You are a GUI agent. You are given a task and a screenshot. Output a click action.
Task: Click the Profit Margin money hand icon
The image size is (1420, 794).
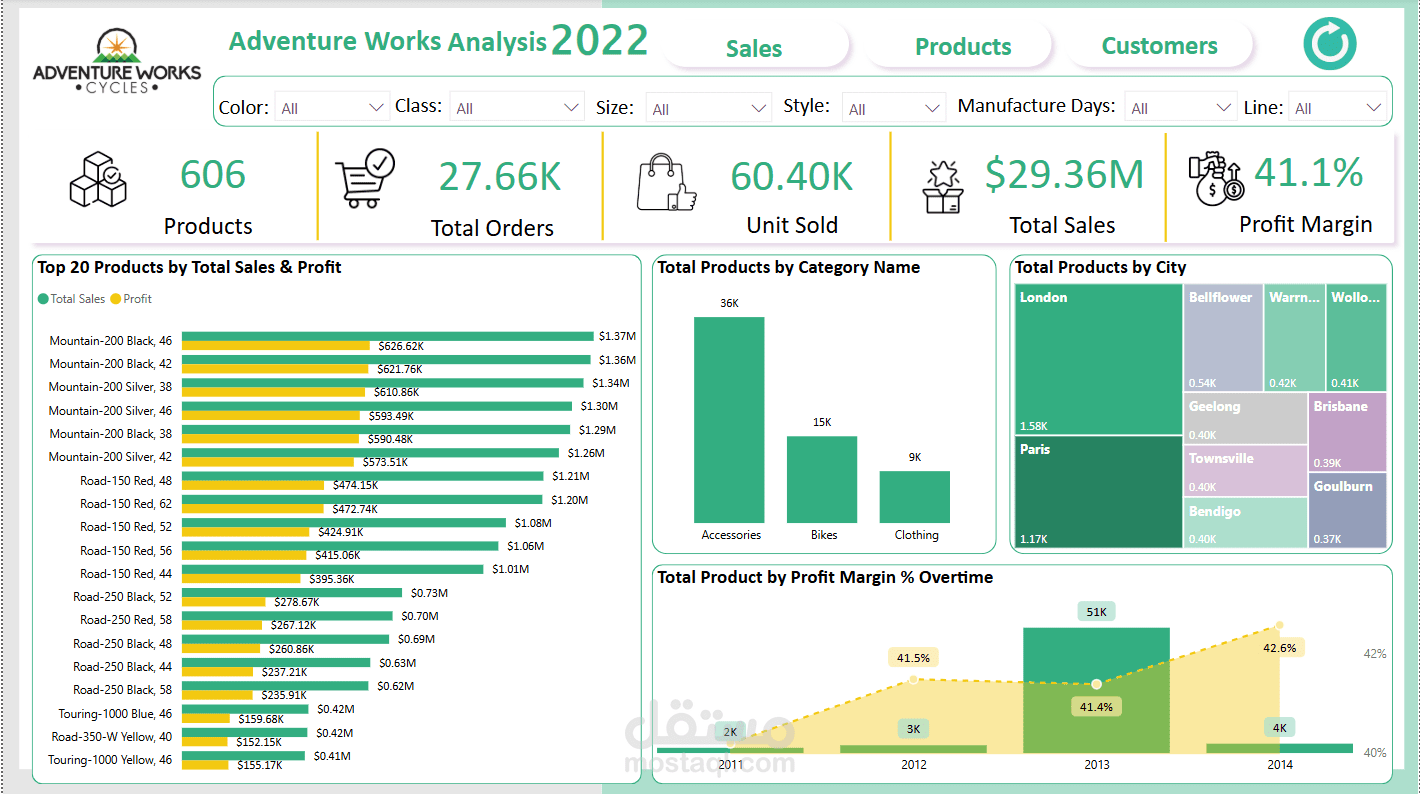[1215, 177]
